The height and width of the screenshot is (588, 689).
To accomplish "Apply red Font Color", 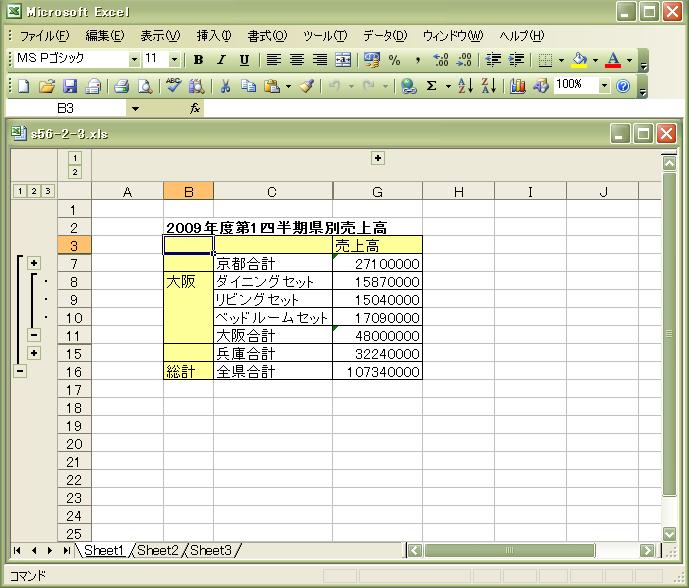I will (613, 60).
